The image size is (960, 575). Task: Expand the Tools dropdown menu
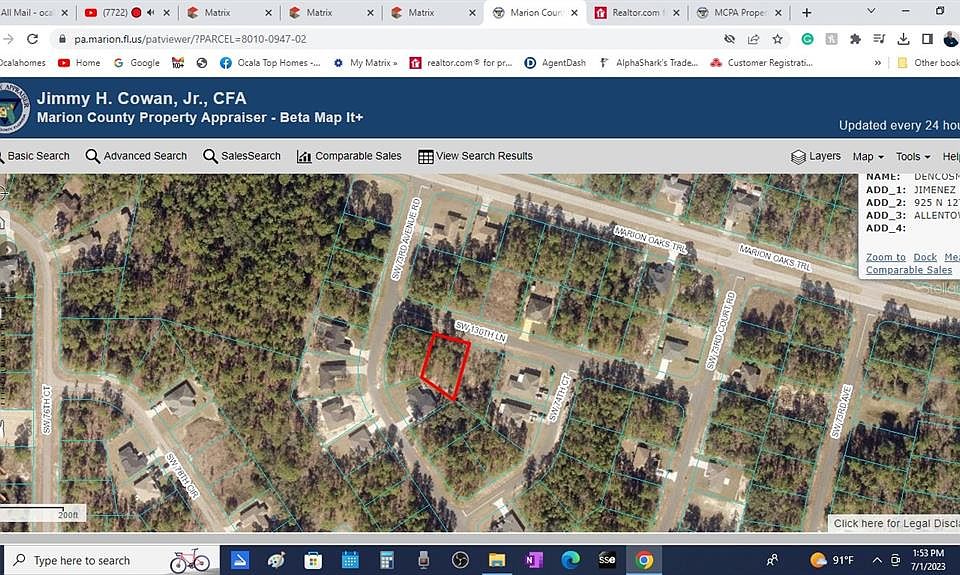[913, 157]
